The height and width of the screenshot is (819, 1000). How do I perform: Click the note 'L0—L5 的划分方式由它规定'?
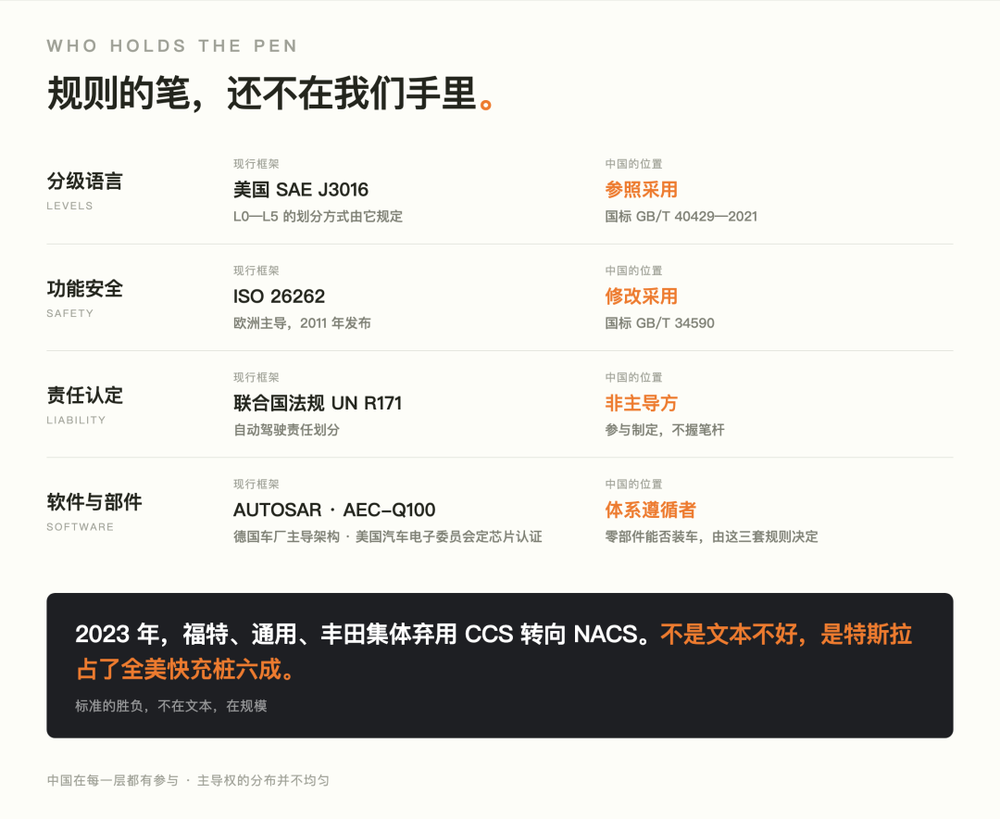[x=318, y=216]
